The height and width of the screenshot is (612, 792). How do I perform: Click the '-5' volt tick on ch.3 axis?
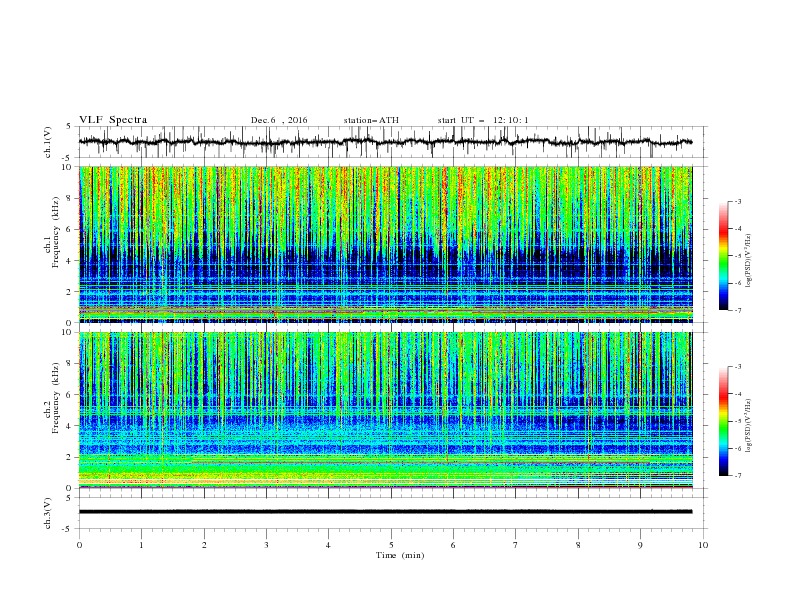click(68, 529)
